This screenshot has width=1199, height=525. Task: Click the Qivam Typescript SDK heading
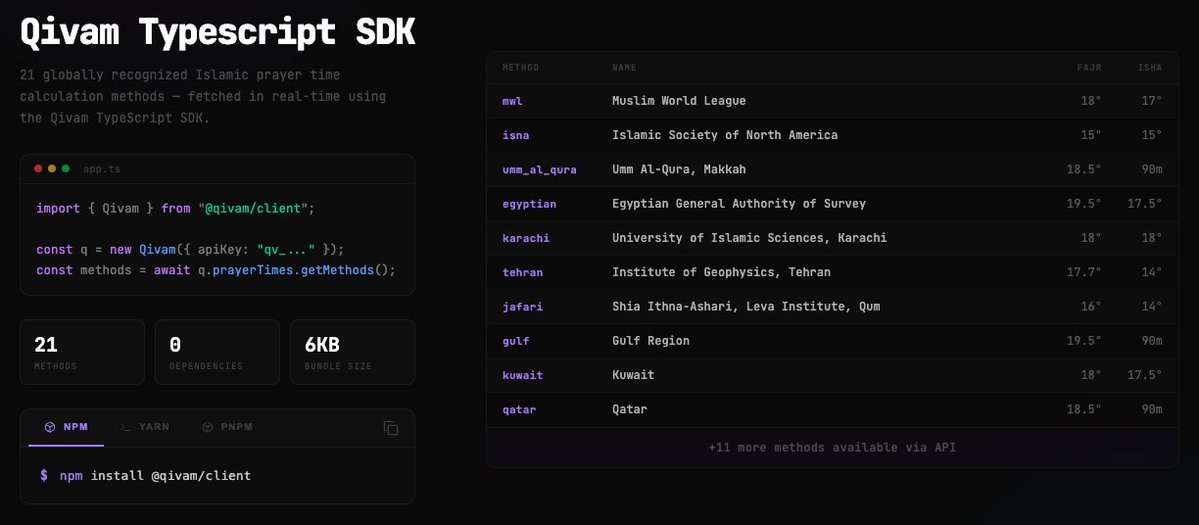(x=217, y=32)
